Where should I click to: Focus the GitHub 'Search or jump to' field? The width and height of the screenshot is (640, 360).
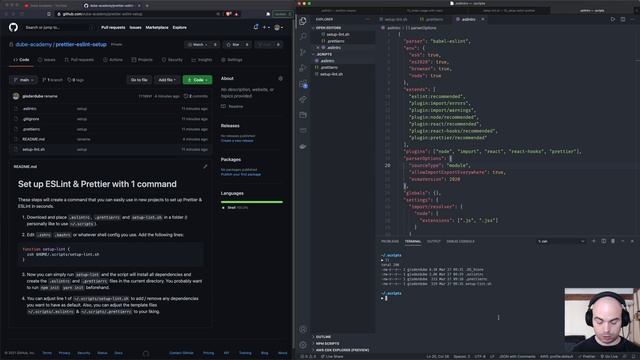[x=56, y=27]
